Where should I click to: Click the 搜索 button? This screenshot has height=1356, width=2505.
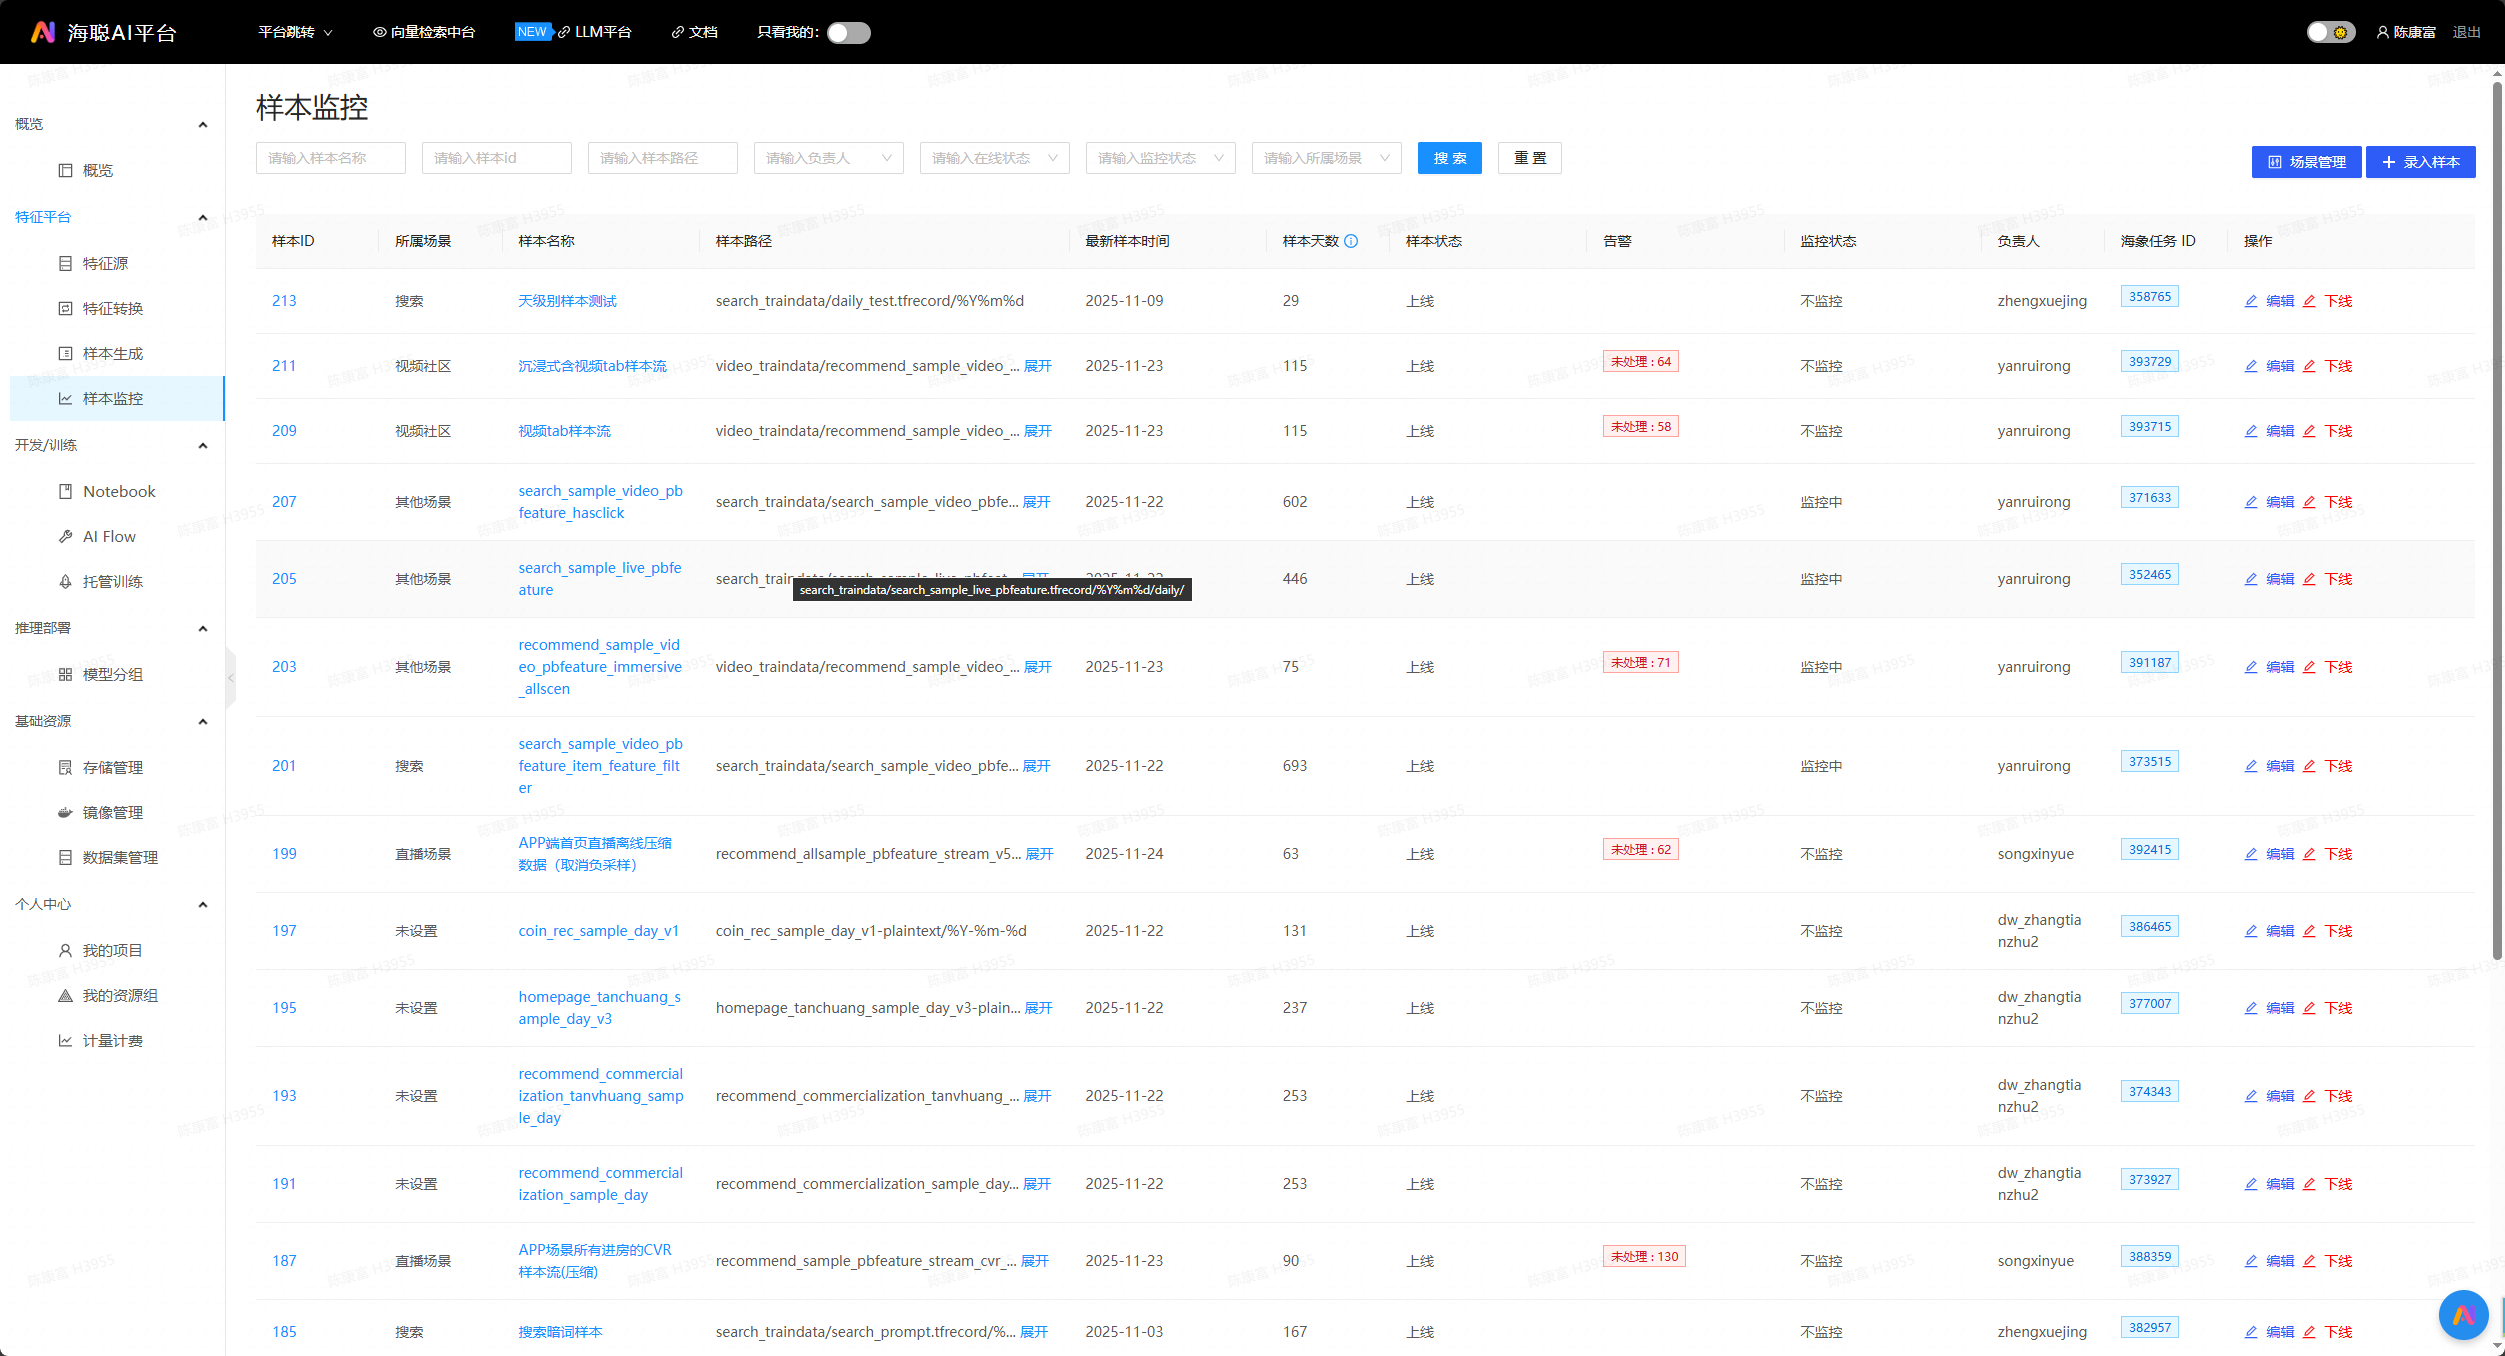1449,158
